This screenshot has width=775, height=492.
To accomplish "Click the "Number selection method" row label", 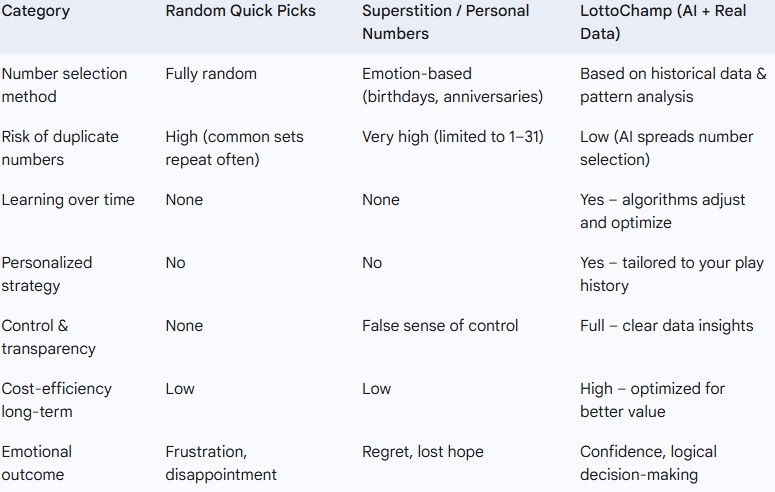I will pyautogui.click(x=64, y=85).
